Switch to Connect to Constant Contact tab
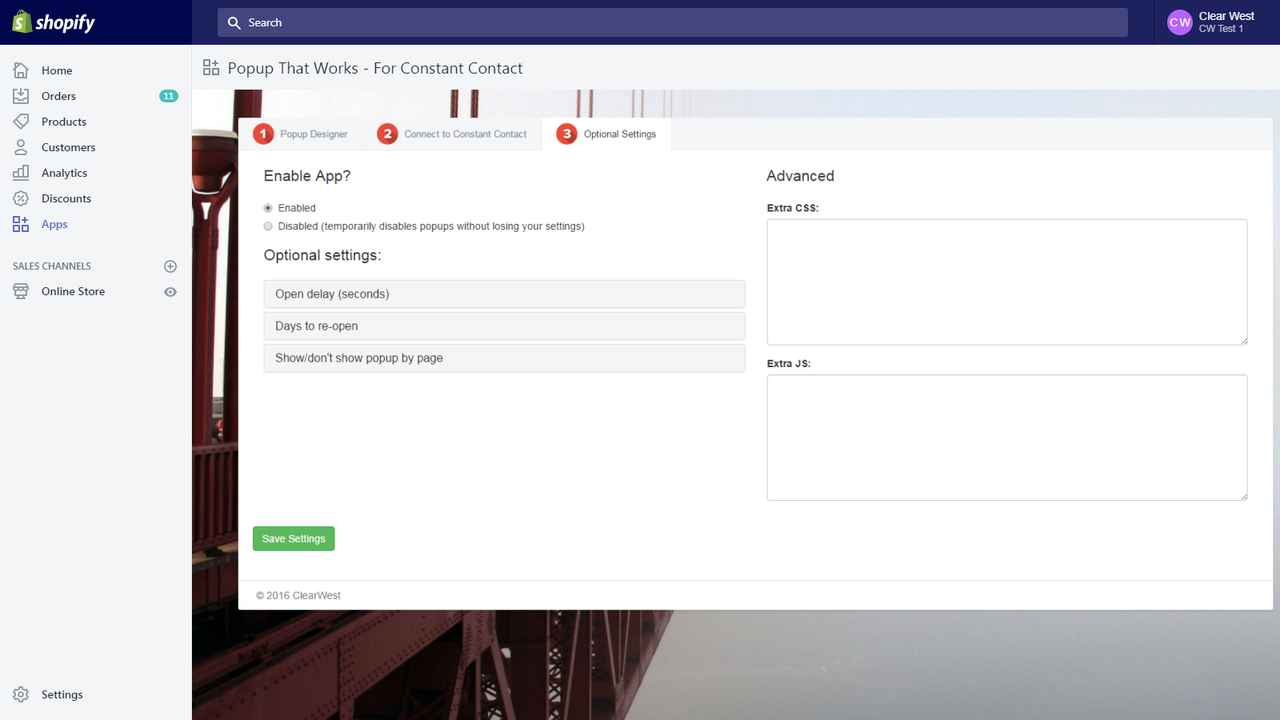The image size is (1280, 720). tap(452, 134)
